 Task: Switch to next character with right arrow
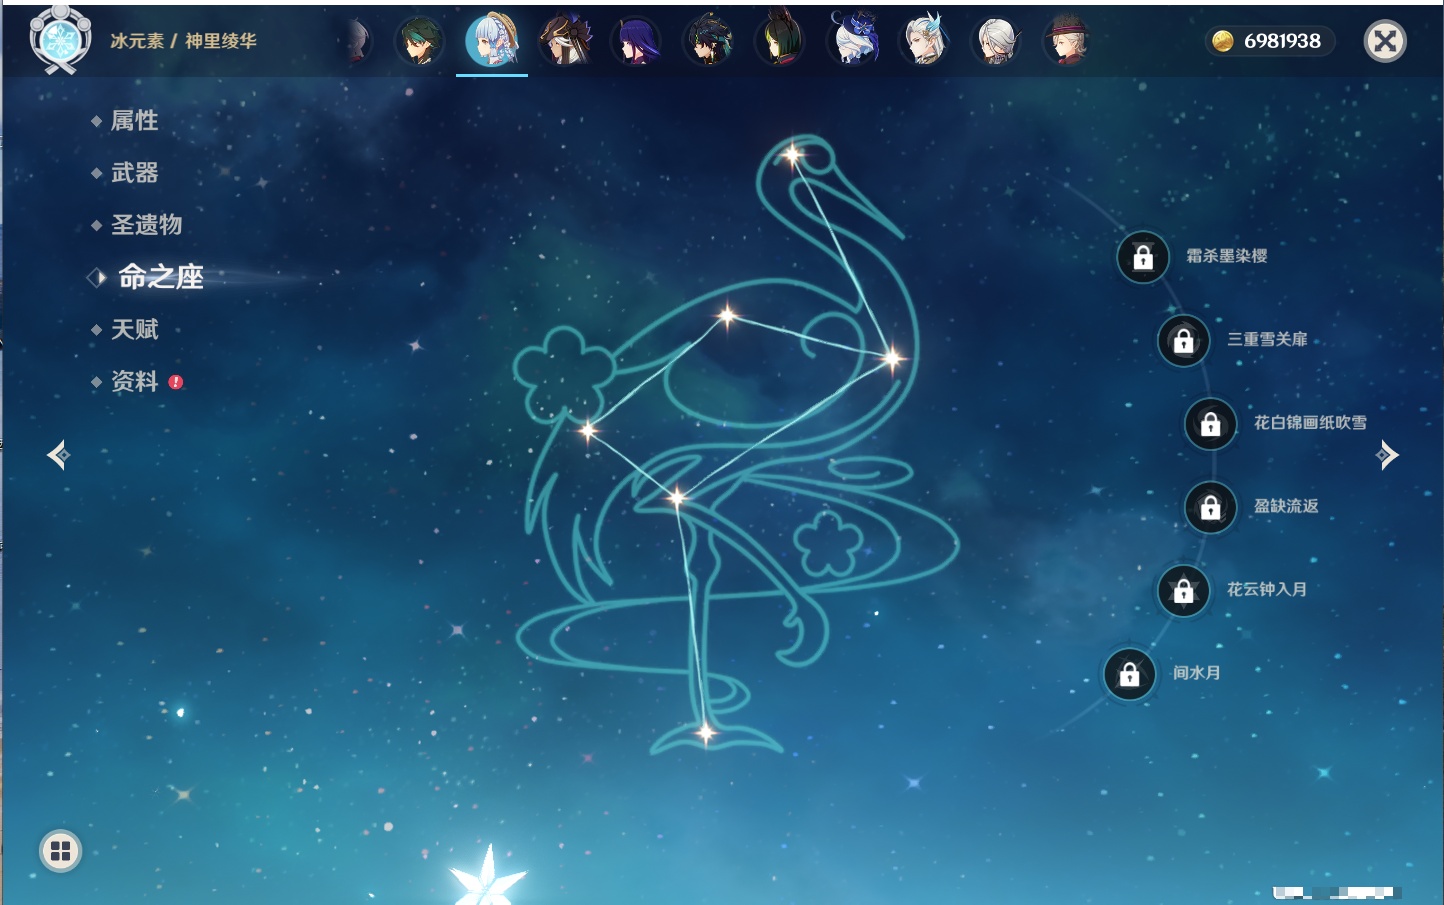point(1387,455)
